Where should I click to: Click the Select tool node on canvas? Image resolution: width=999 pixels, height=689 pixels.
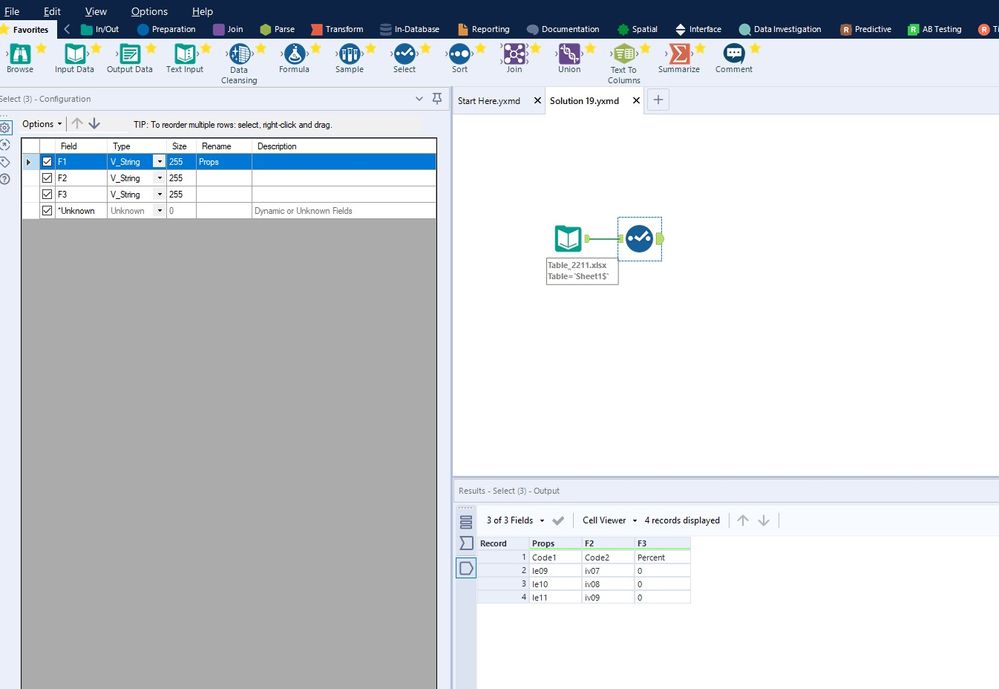639,239
